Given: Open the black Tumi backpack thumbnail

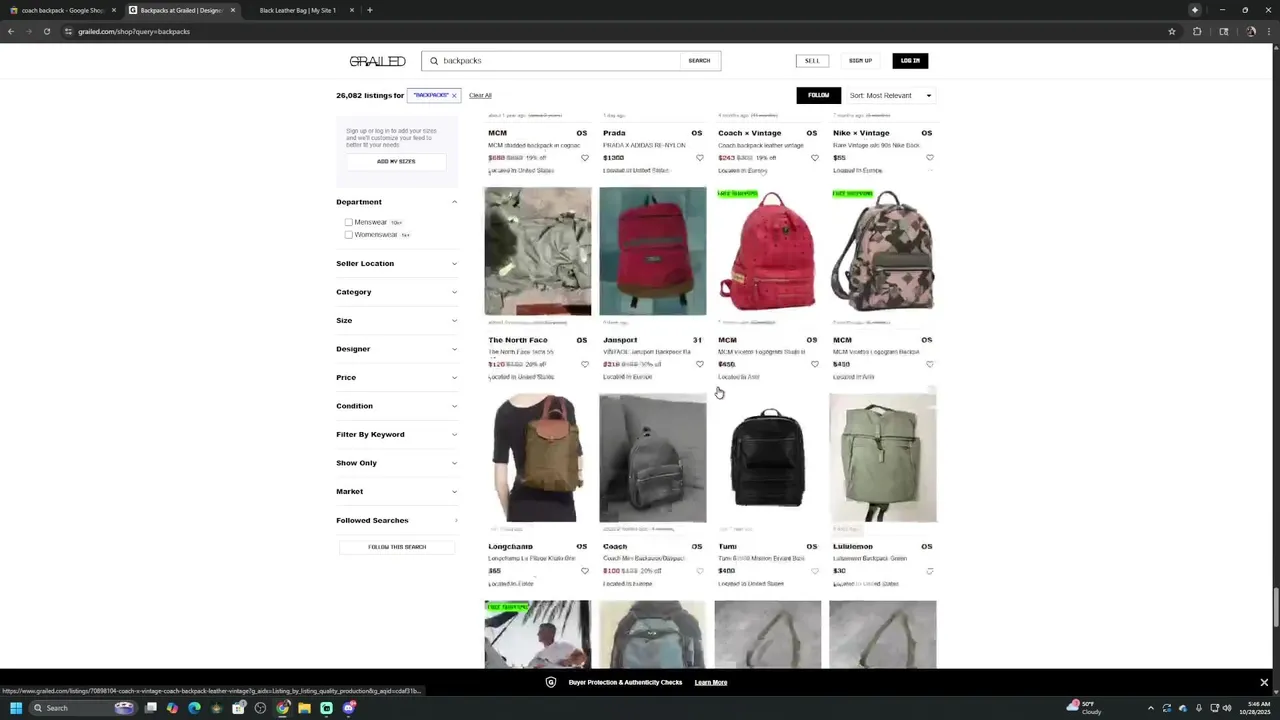Looking at the screenshot, I should click(768, 458).
